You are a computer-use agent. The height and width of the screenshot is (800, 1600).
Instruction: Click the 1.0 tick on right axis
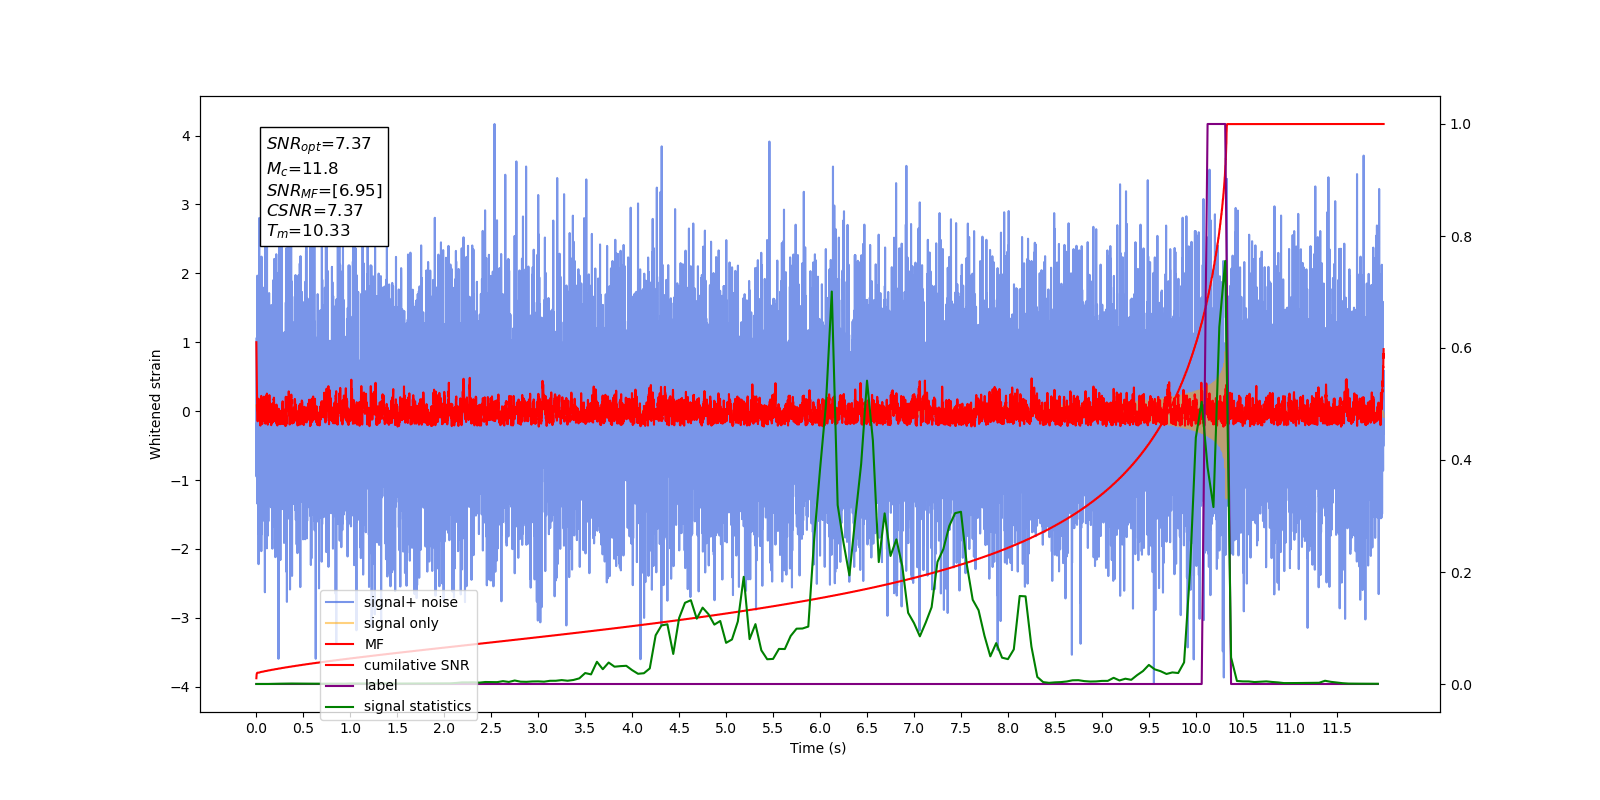(1461, 124)
